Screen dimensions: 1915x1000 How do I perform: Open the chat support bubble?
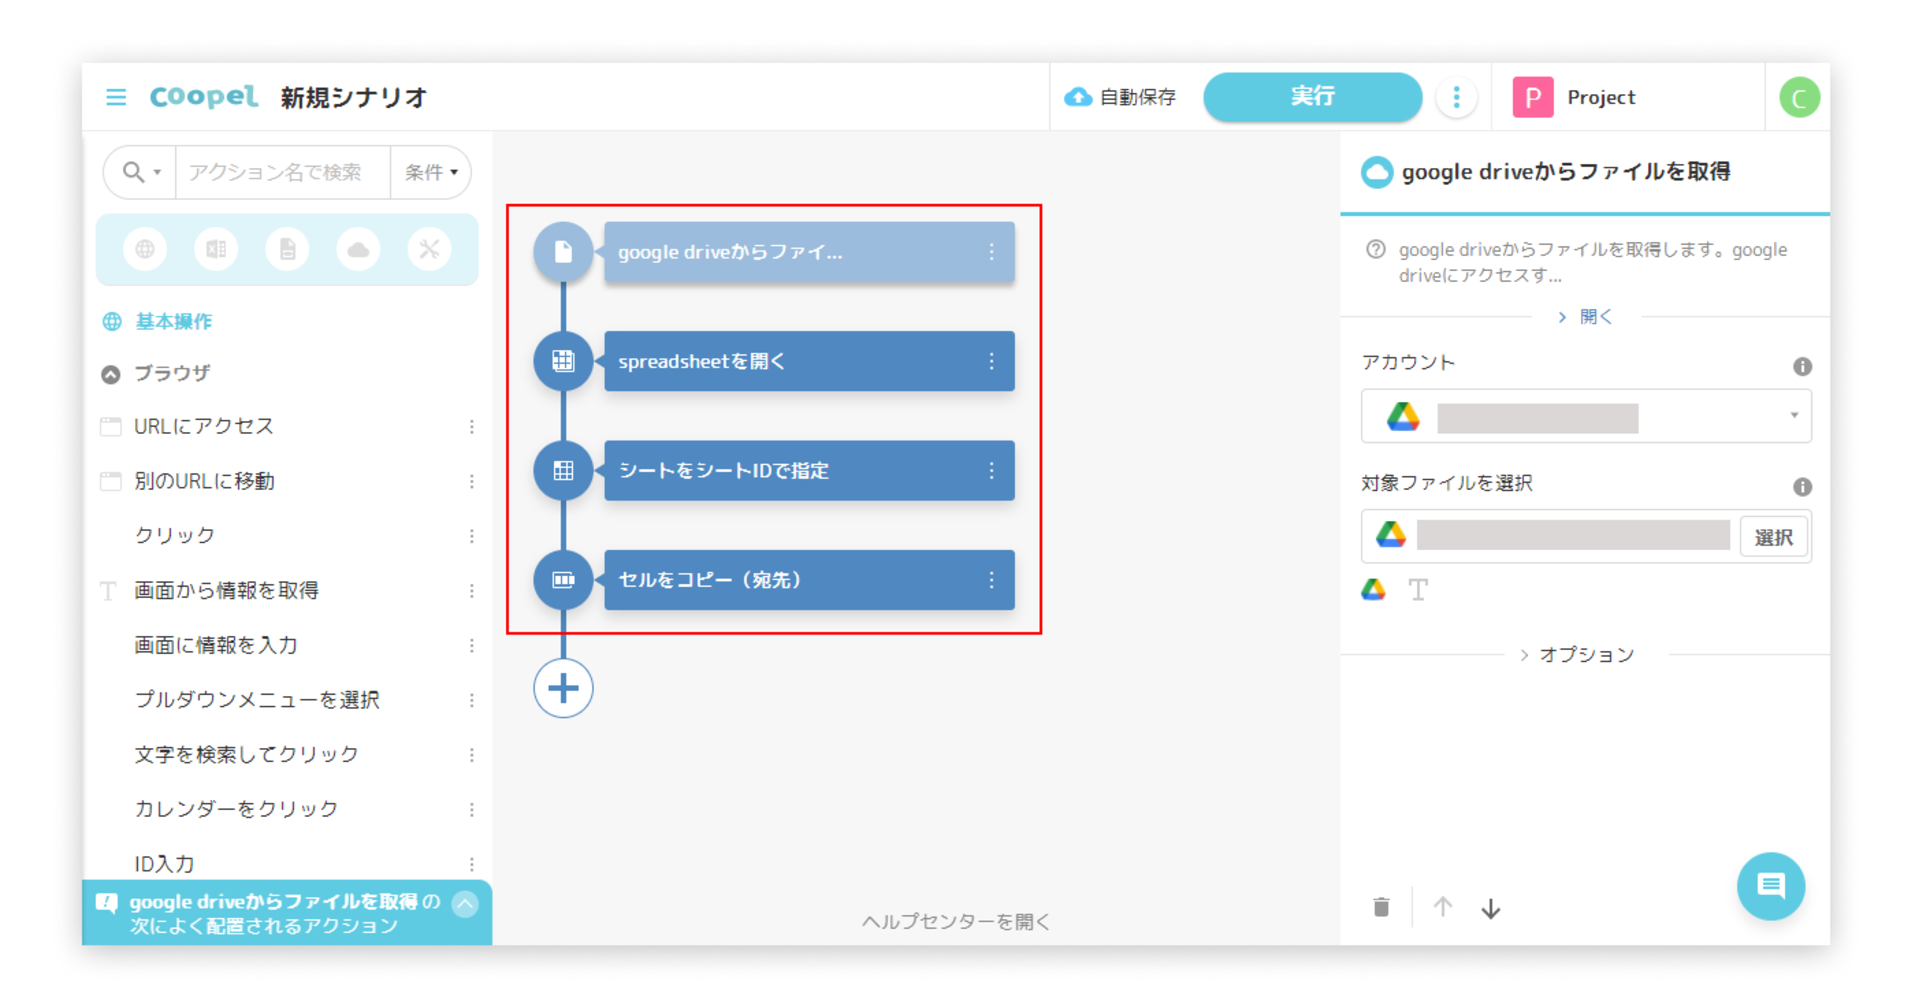coord(1770,886)
